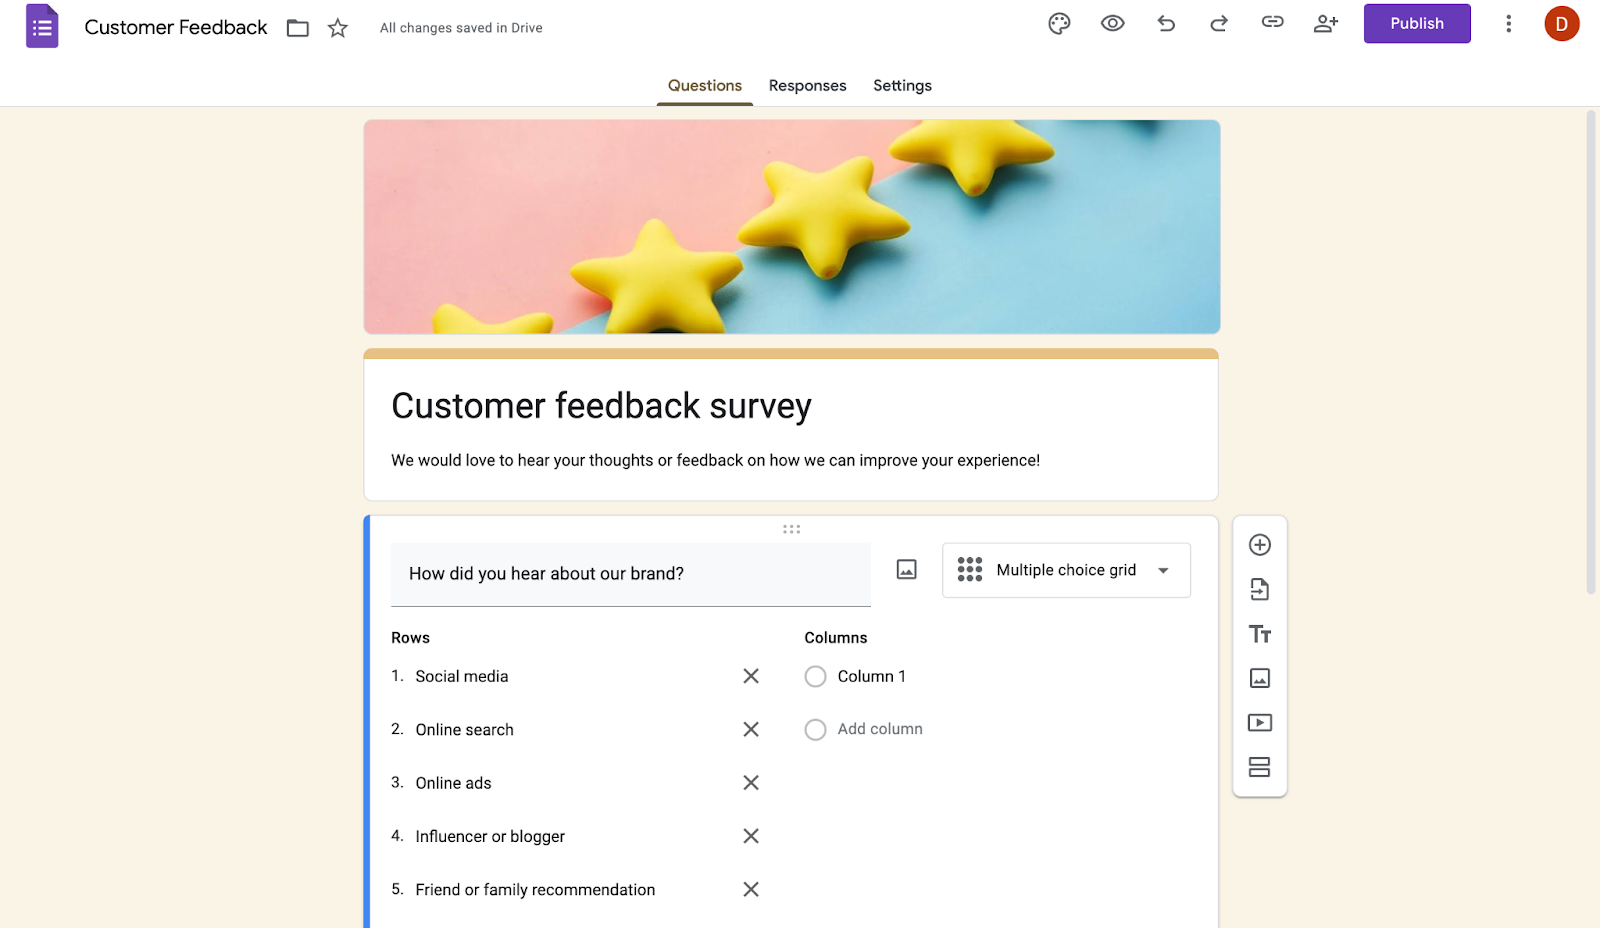Switch to the Responses tab
Screen dimensions: 1600x928
coord(807,85)
